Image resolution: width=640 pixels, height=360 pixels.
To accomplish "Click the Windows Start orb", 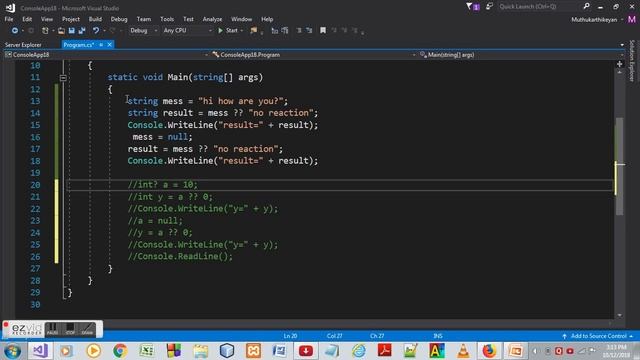I will coord(12,351).
